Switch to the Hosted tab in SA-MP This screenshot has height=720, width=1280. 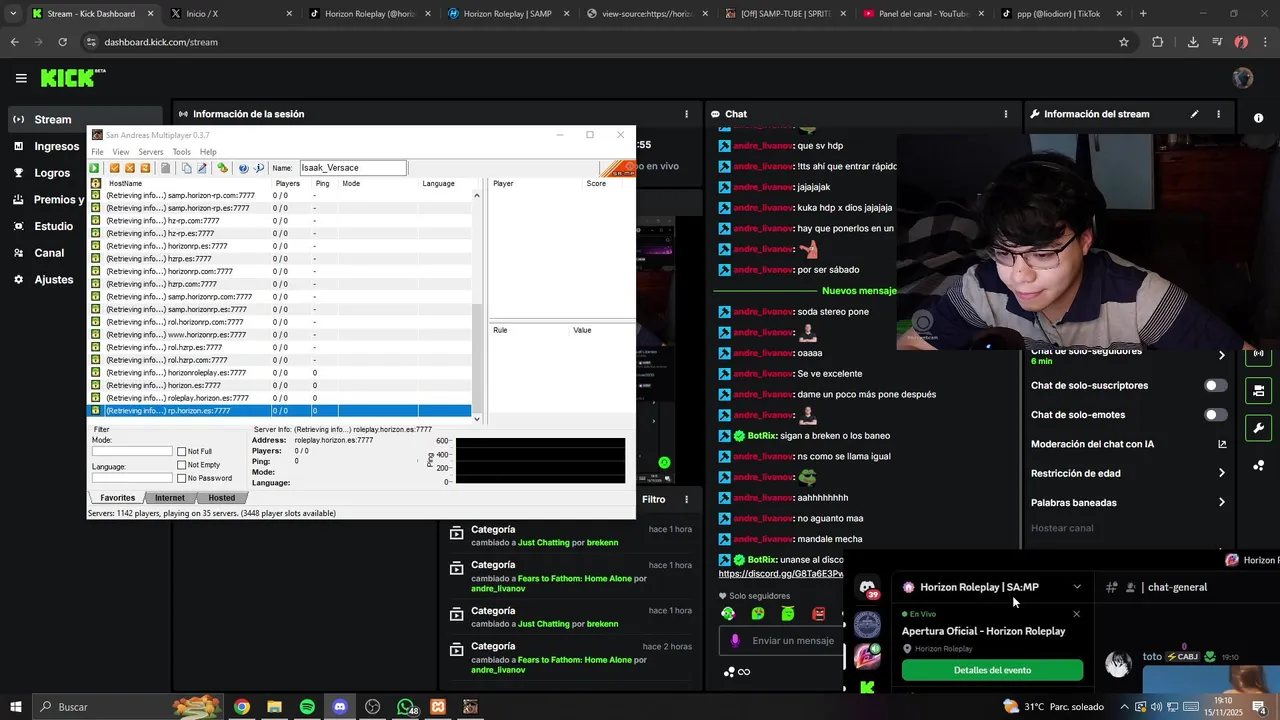click(x=221, y=498)
